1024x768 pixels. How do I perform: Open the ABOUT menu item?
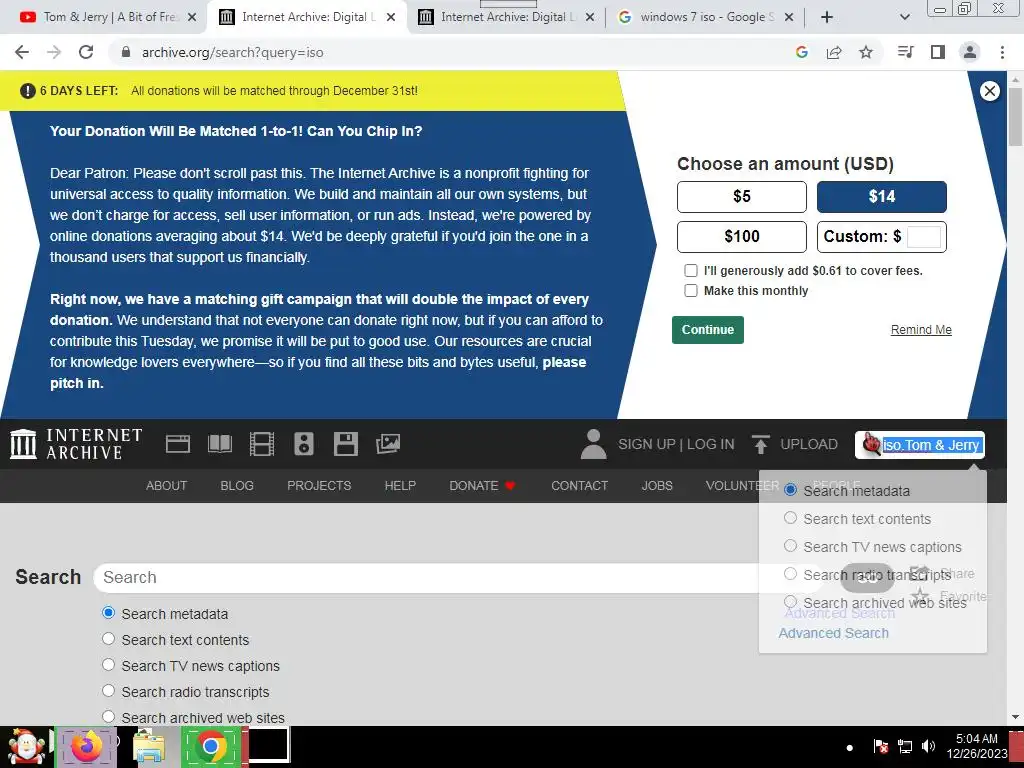point(166,486)
